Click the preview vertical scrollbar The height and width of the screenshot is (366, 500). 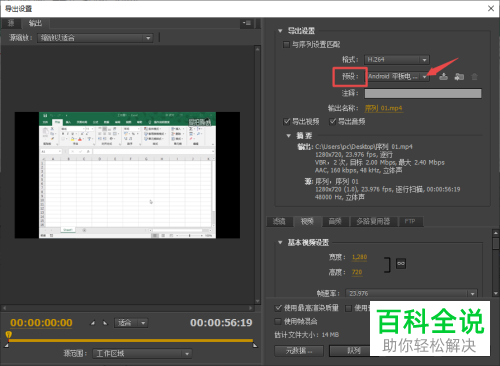point(258,175)
